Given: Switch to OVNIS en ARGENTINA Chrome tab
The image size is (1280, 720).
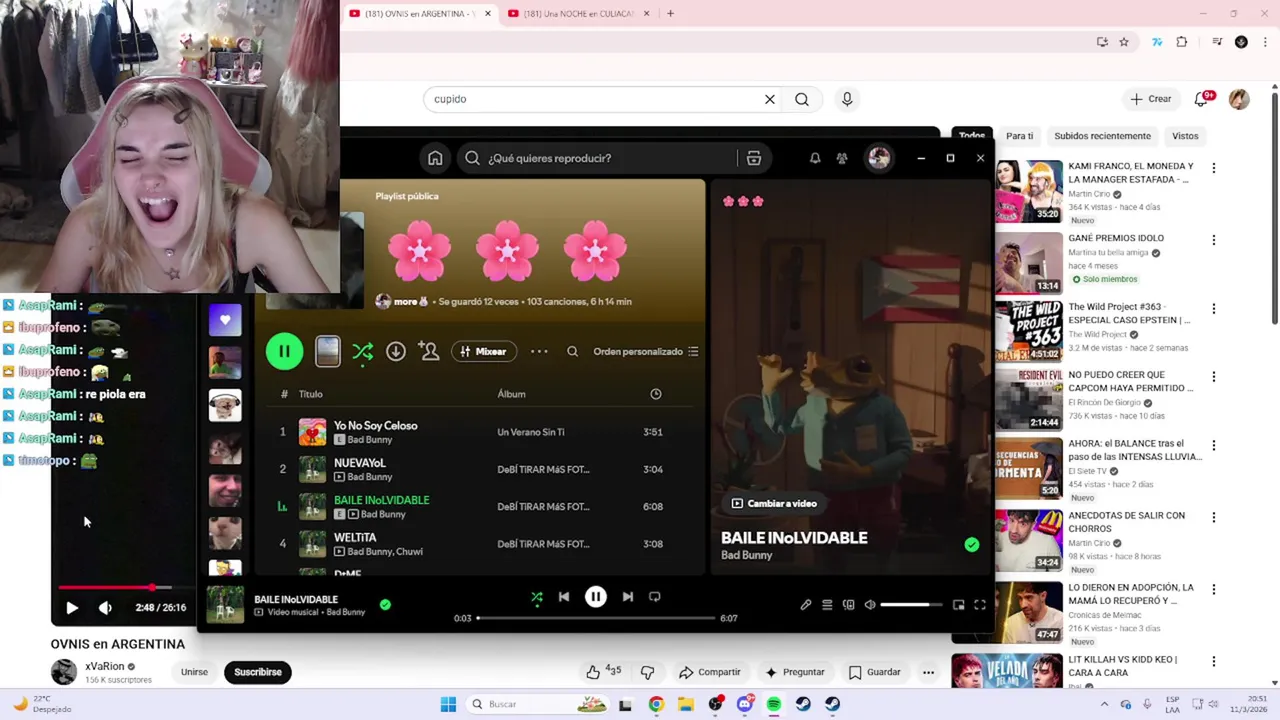Looking at the screenshot, I should [x=420, y=14].
